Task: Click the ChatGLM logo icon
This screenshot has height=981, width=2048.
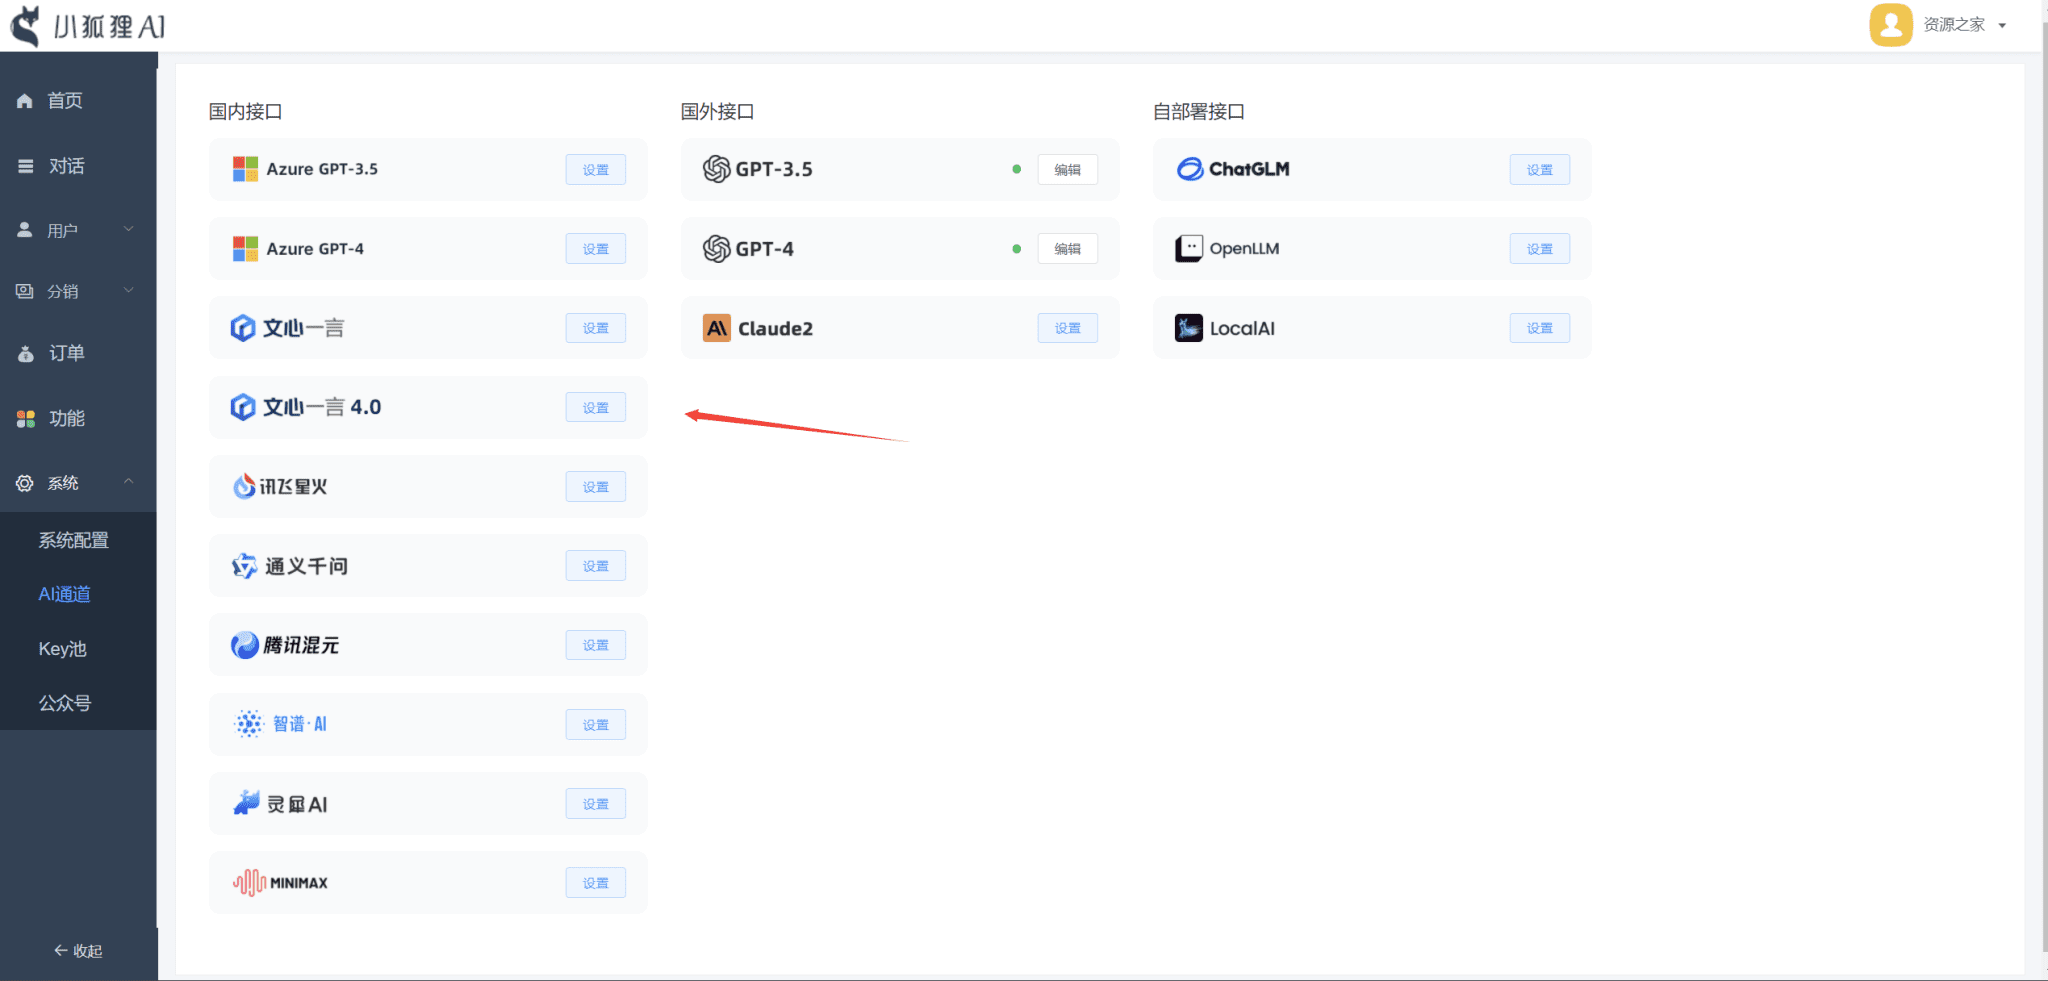Action: [x=1189, y=169]
